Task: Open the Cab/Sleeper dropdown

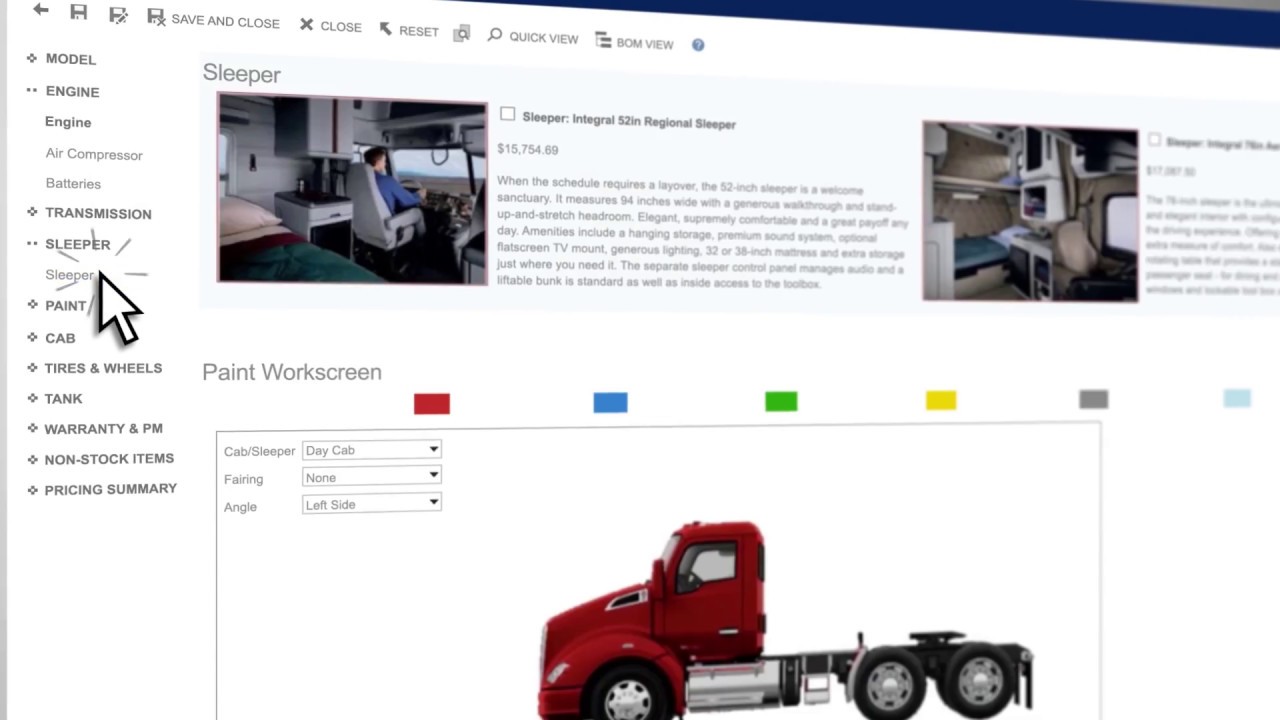Action: pyautogui.click(x=371, y=450)
